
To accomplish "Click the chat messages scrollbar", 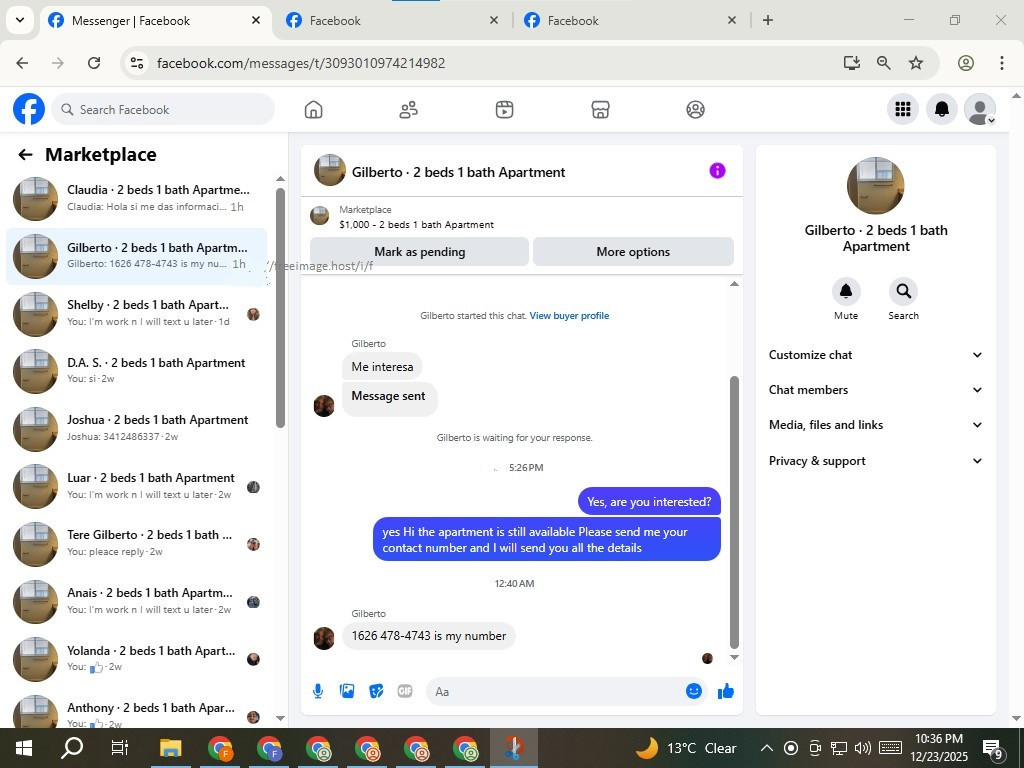I will click(x=734, y=513).
